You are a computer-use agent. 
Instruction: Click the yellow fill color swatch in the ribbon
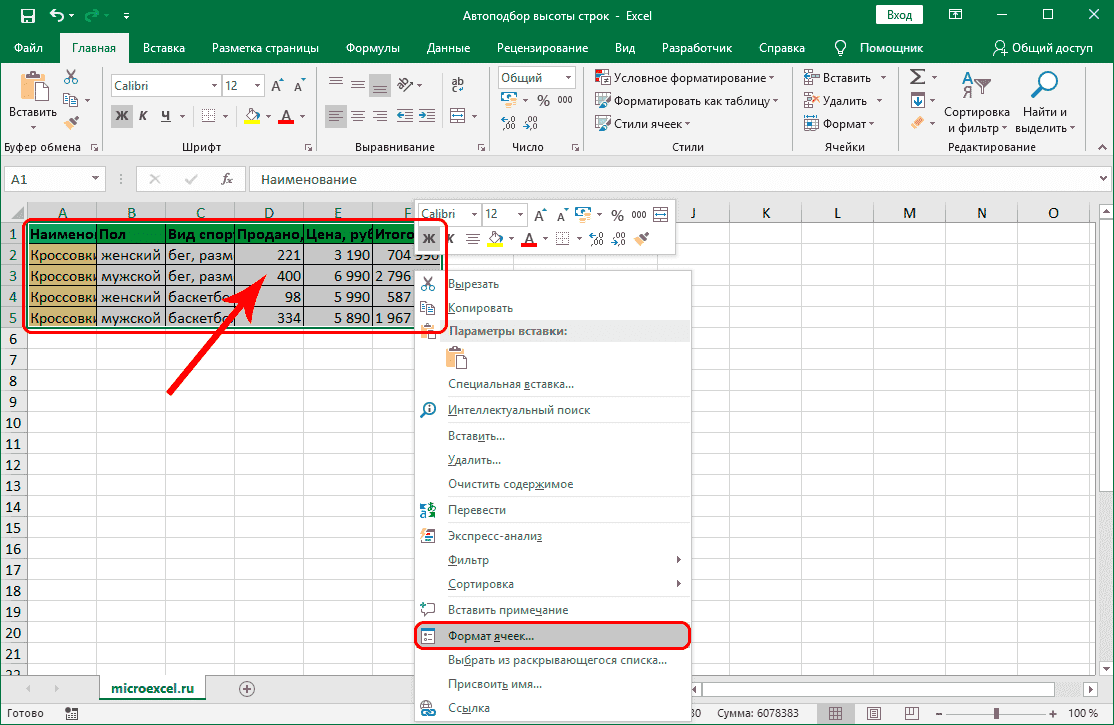(x=252, y=116)
